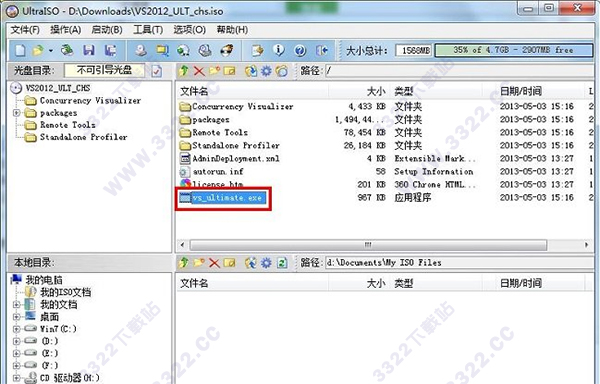Sort image files by 文件名 column header
600x384 pixels.
(x=253, y=91)
